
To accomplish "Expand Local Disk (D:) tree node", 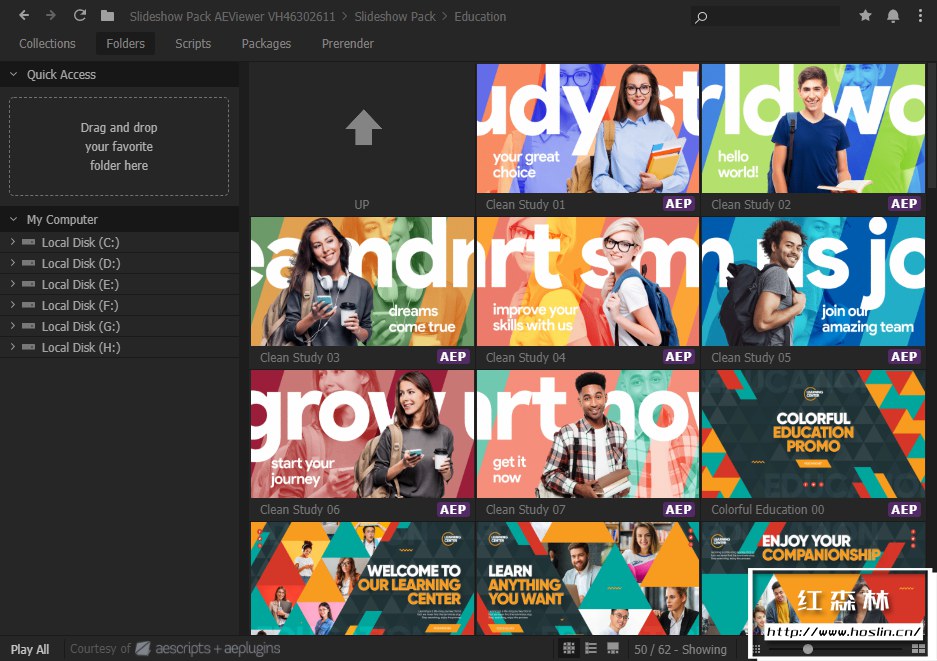I will [13, 263].
